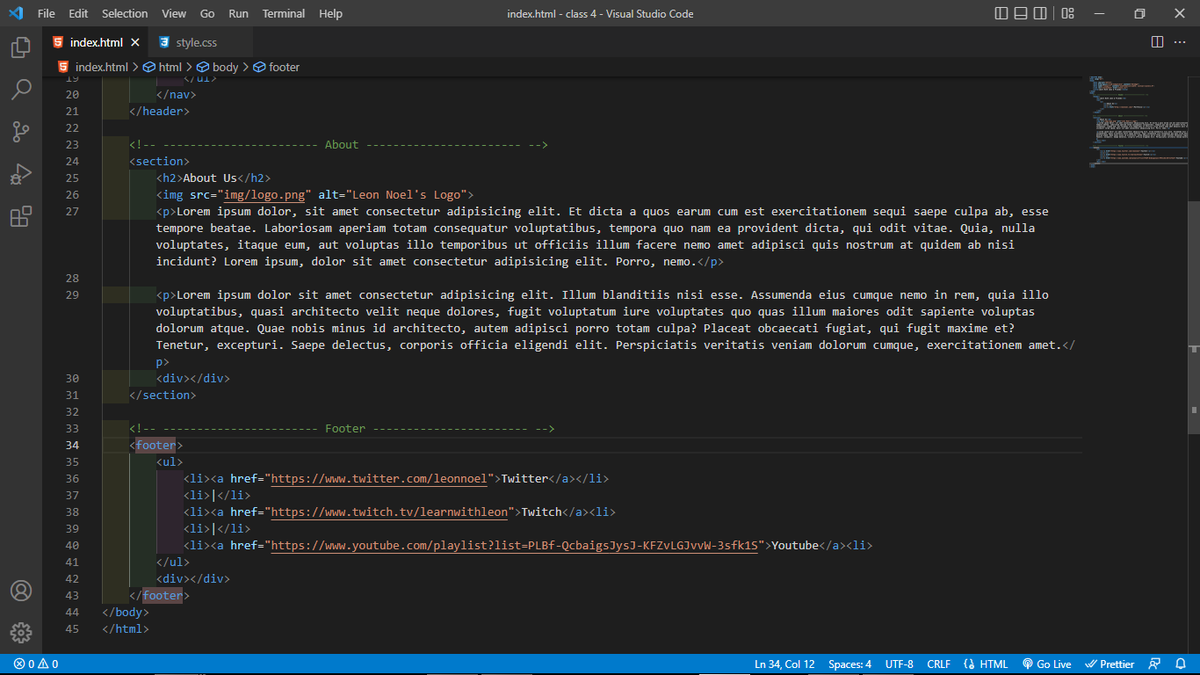This screenshot has width=1200, height=675.
Task: Start the Go Live server
Action: 1046,664
